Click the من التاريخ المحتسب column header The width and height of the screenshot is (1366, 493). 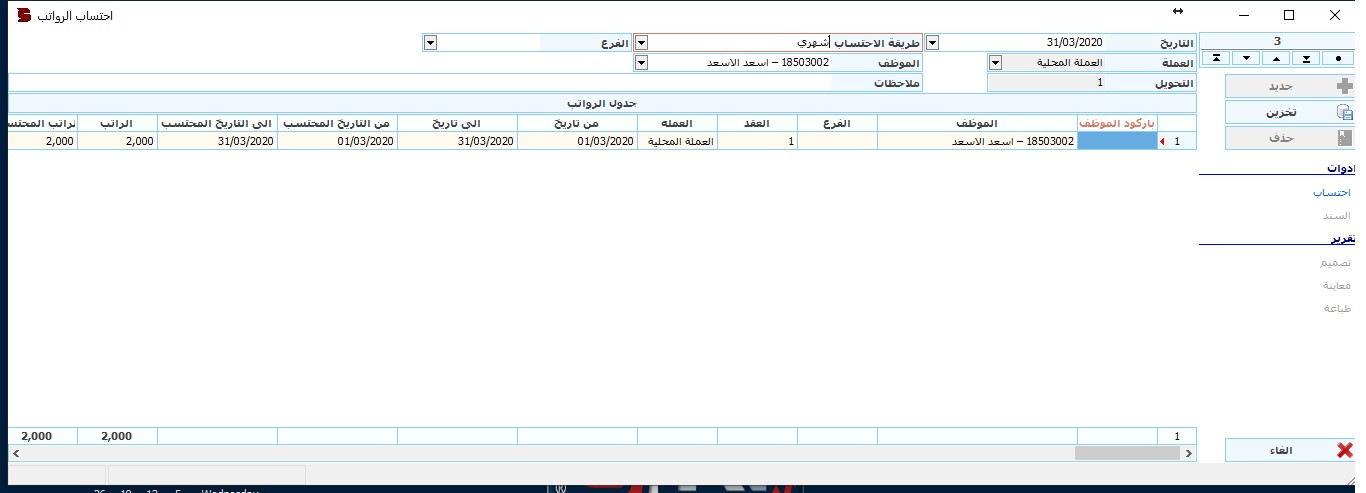pos(337,123)
